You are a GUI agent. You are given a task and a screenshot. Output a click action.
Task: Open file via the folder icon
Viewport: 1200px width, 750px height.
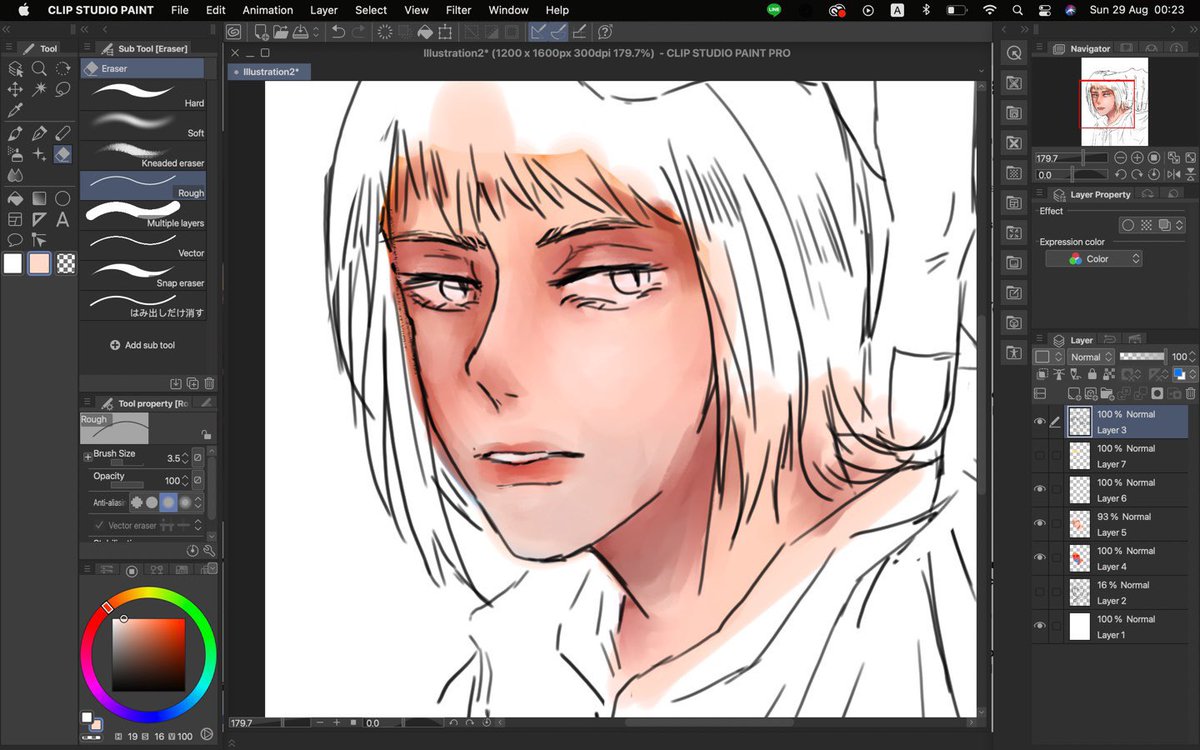[282, 32]
